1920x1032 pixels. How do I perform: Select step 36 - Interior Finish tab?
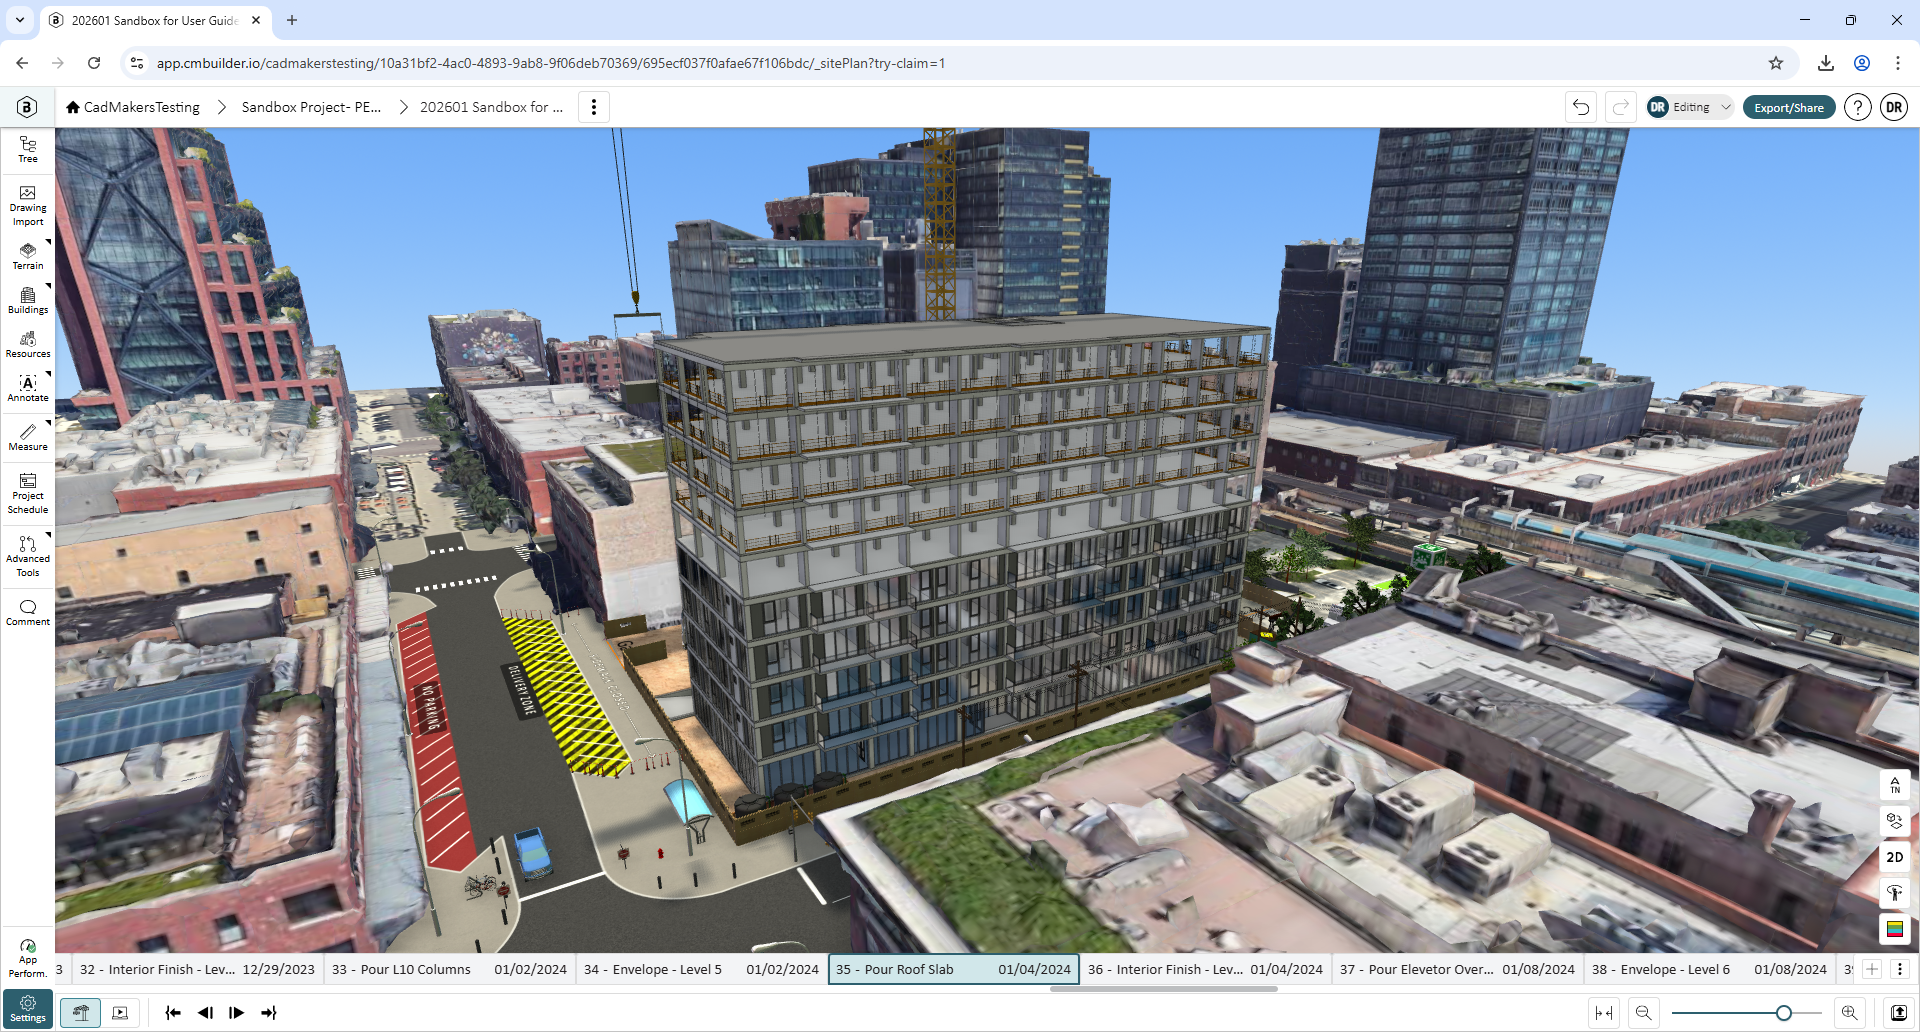click(x=1205, y=969)
